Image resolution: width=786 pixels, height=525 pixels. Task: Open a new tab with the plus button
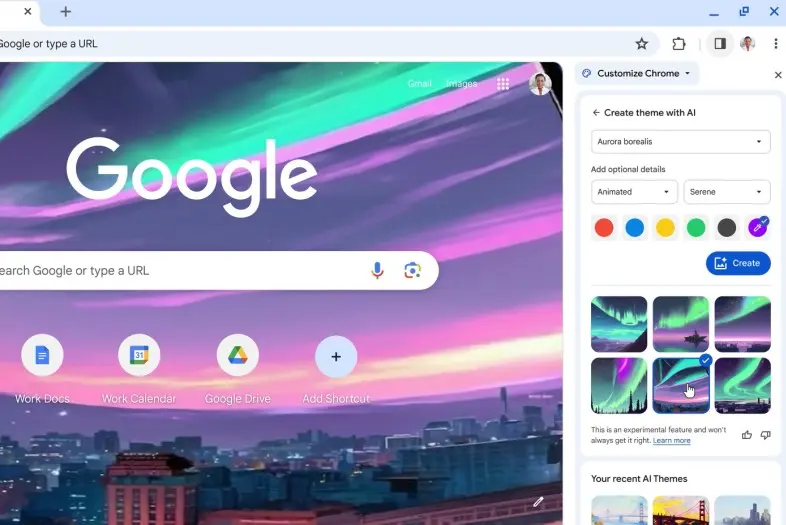click(x=66, y=12)
